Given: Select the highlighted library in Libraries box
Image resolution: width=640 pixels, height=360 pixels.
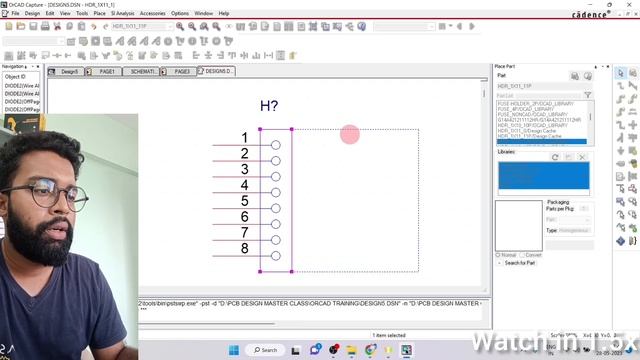Looking at the screenshot, I should click(544, 176).
